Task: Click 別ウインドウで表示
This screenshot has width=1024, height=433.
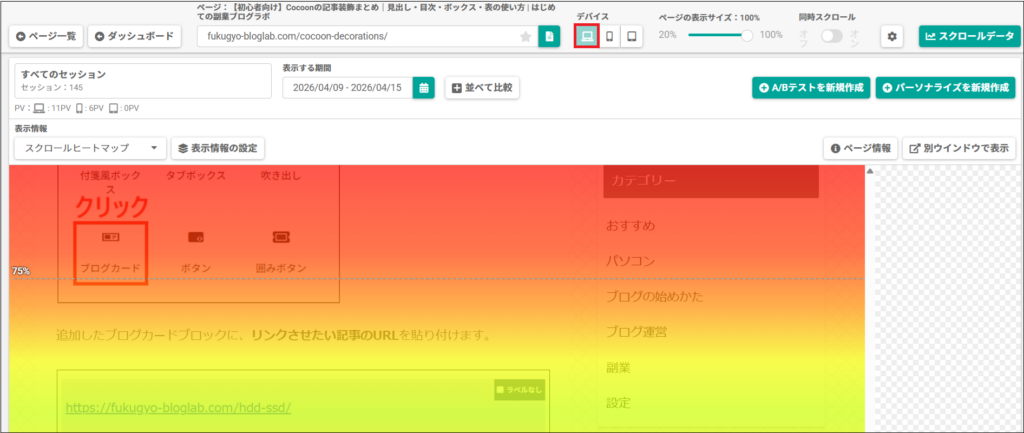Action: point(959,148)
